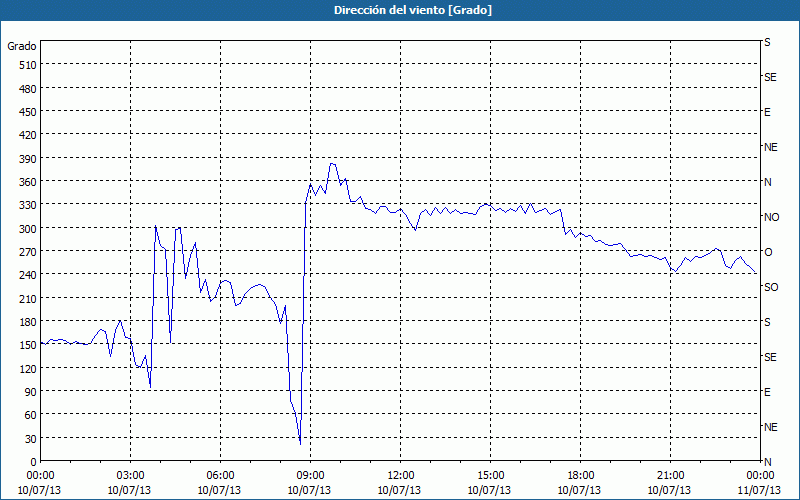Click the 00:00 label above 10/07/13
The width and height of the screenshot is (800, 500).
40,476
